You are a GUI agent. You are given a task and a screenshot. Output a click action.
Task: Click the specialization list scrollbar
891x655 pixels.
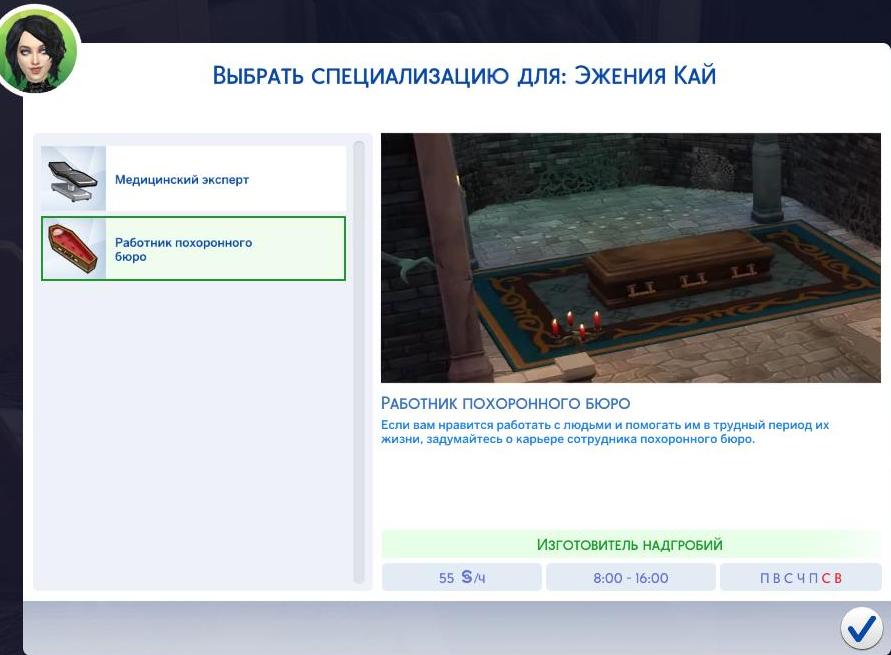tap(359, 362)
